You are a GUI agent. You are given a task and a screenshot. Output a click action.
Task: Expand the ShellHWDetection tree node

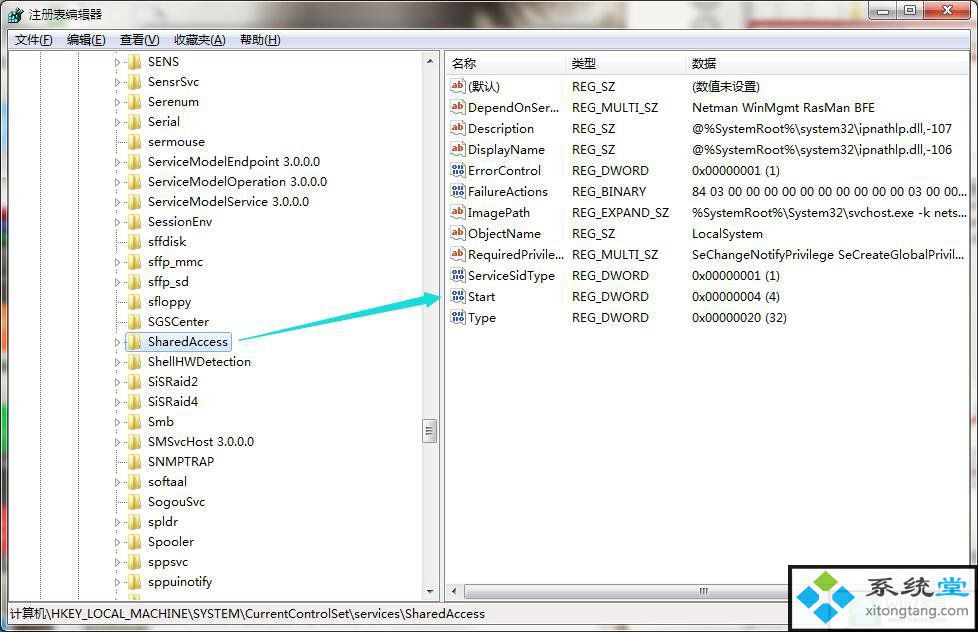pyautogui.click(x=117, y=362)
